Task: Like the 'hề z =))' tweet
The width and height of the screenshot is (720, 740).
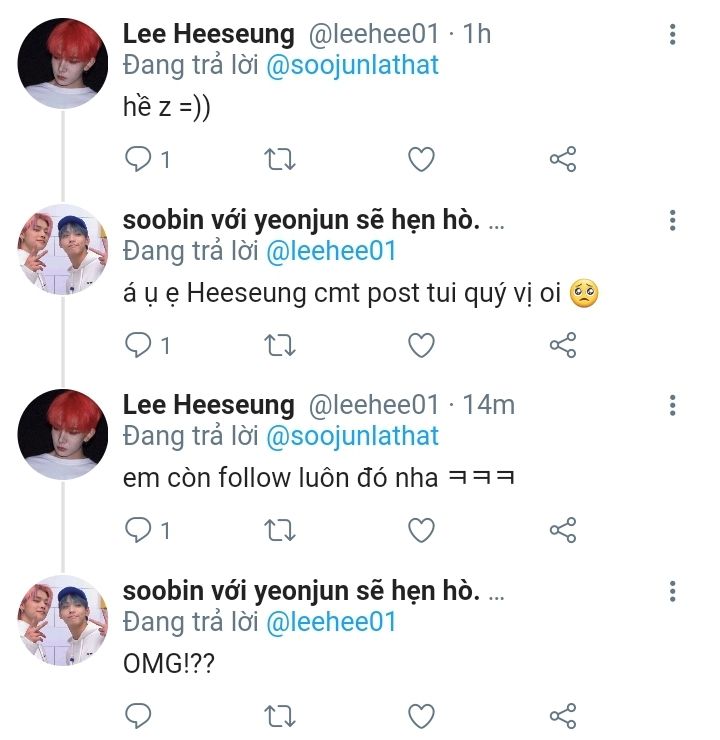Action: (421, 159)
